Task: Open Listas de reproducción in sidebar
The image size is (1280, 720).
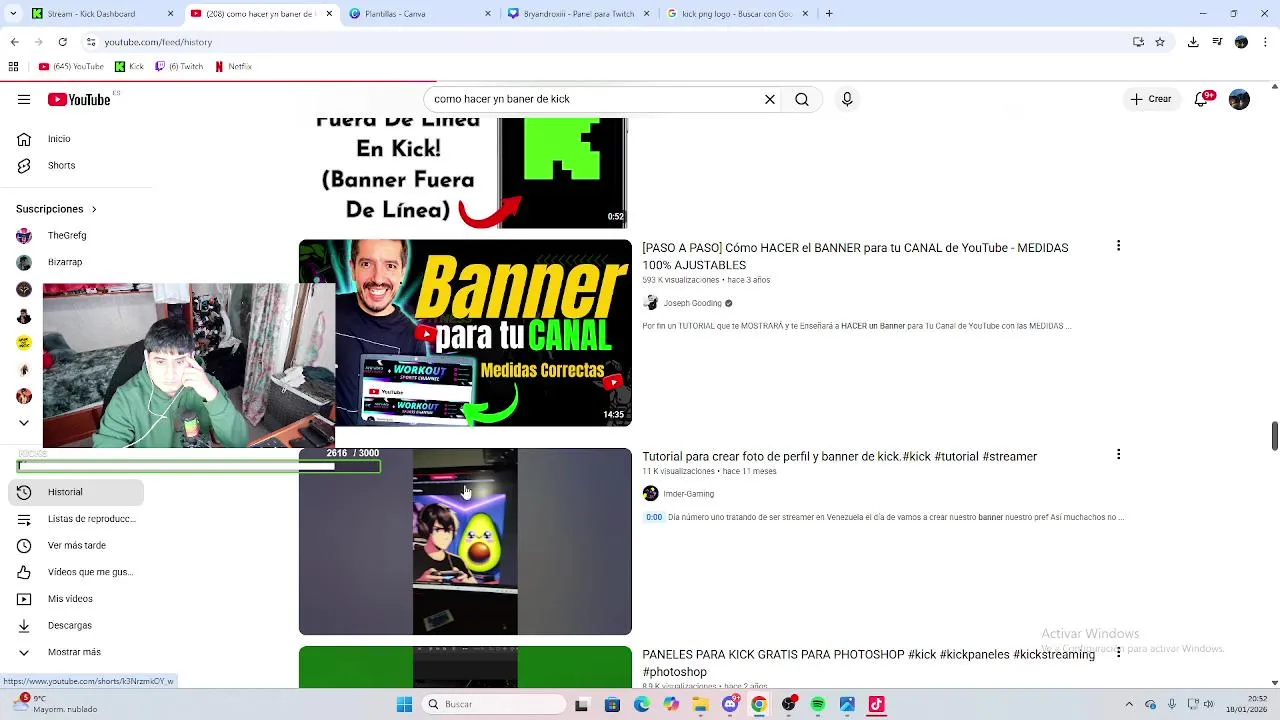Action: [76, 518]
